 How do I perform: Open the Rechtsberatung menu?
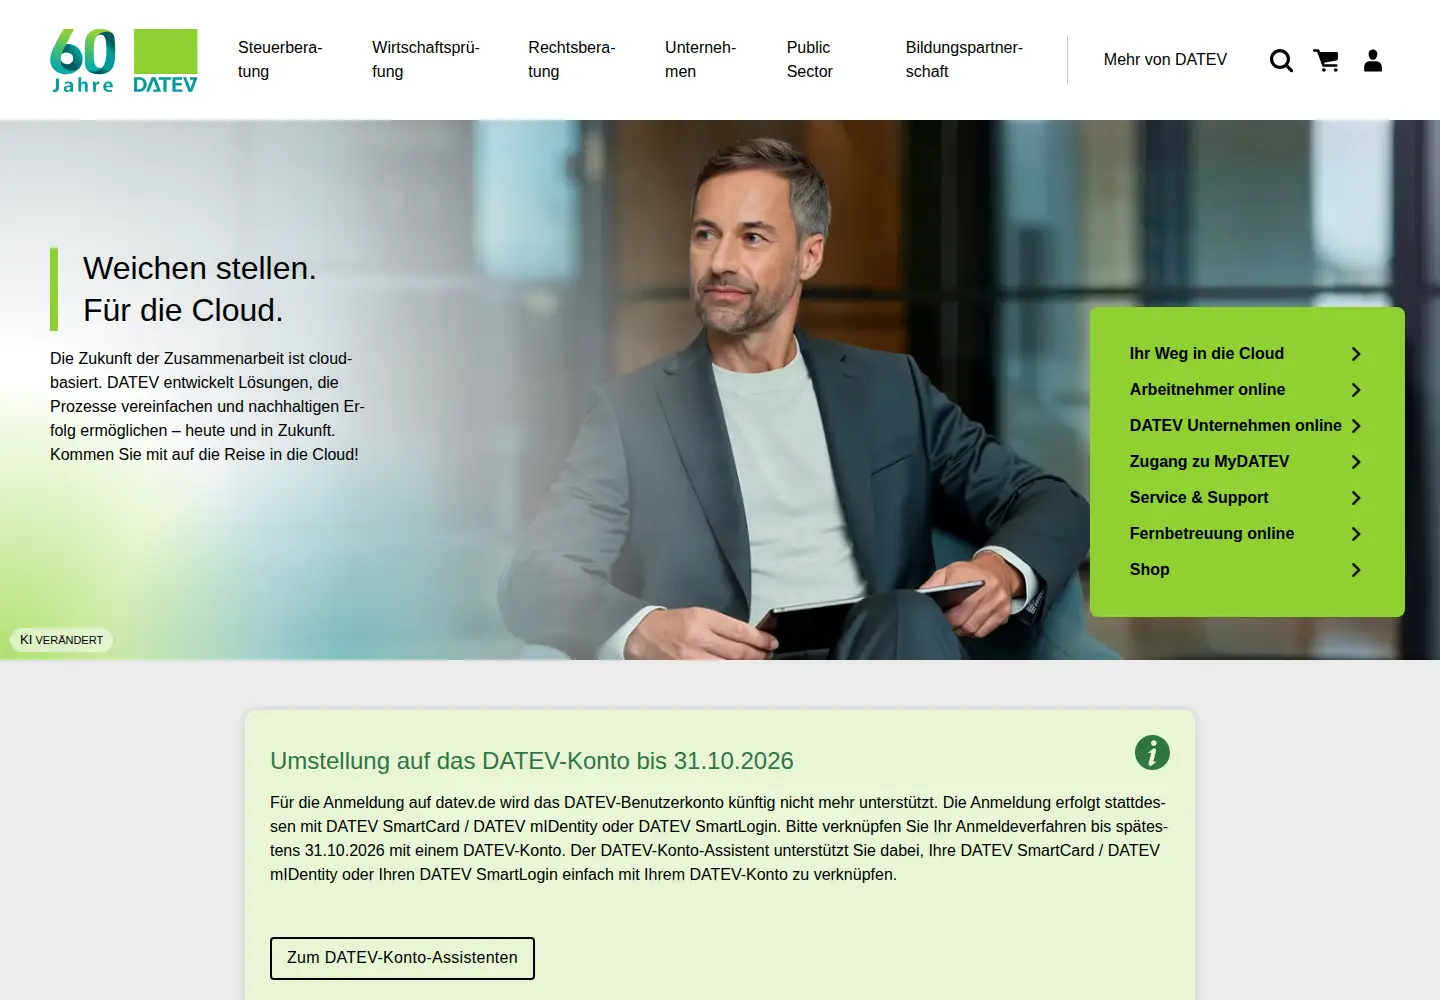[572, 60]
